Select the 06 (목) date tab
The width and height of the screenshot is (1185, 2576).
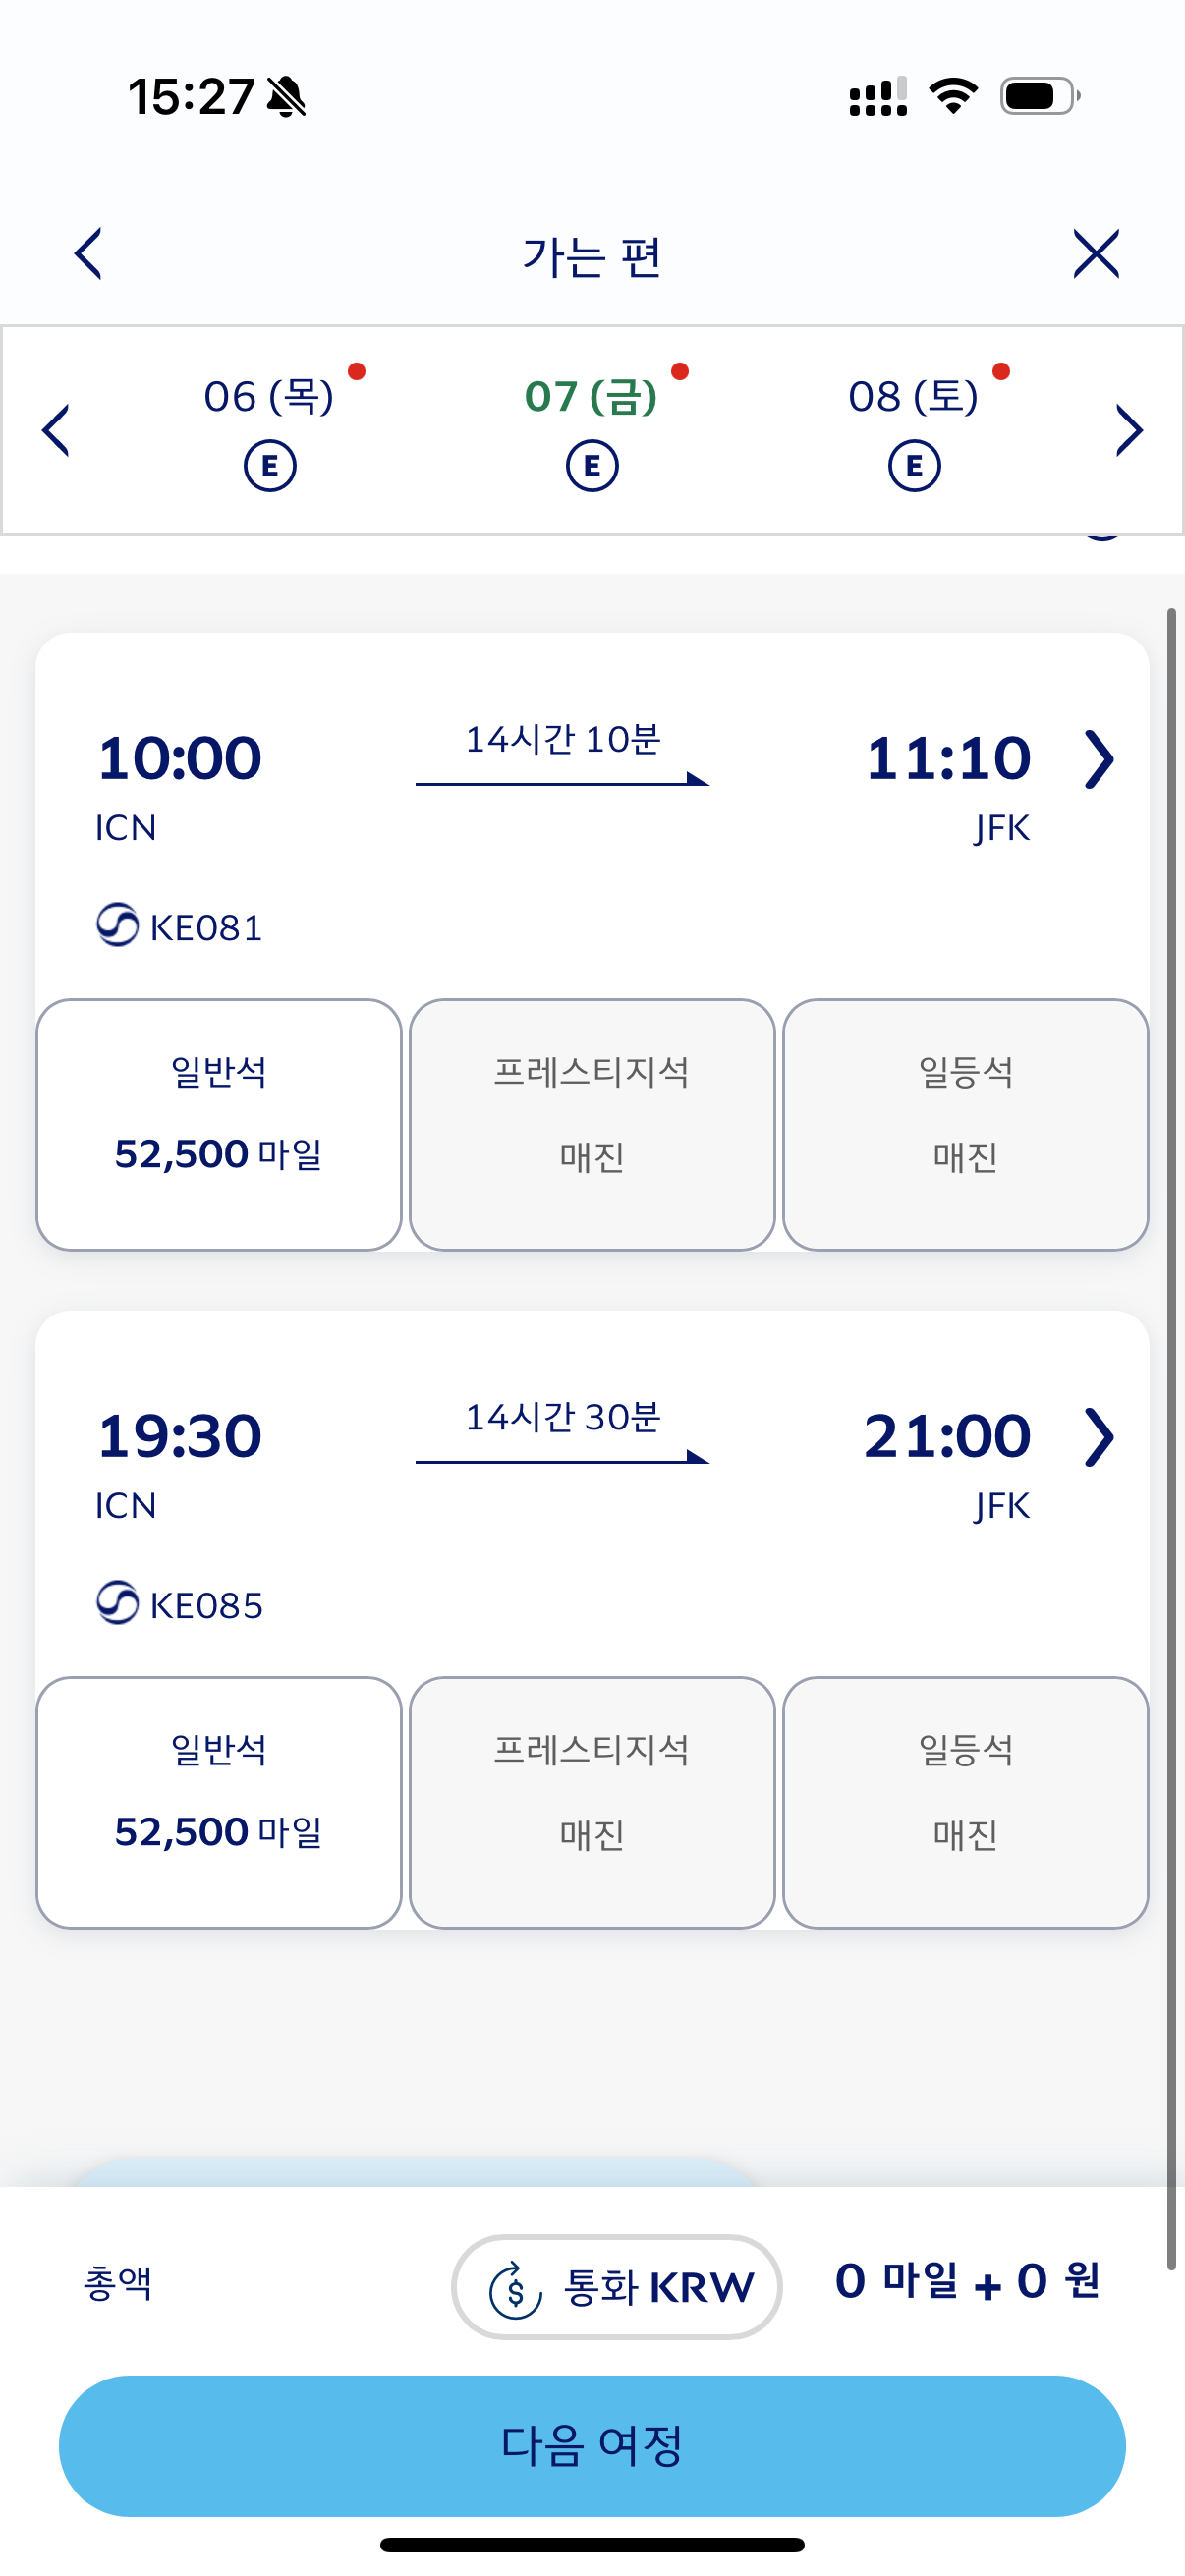pyautogui.click(x=269, y=397)
